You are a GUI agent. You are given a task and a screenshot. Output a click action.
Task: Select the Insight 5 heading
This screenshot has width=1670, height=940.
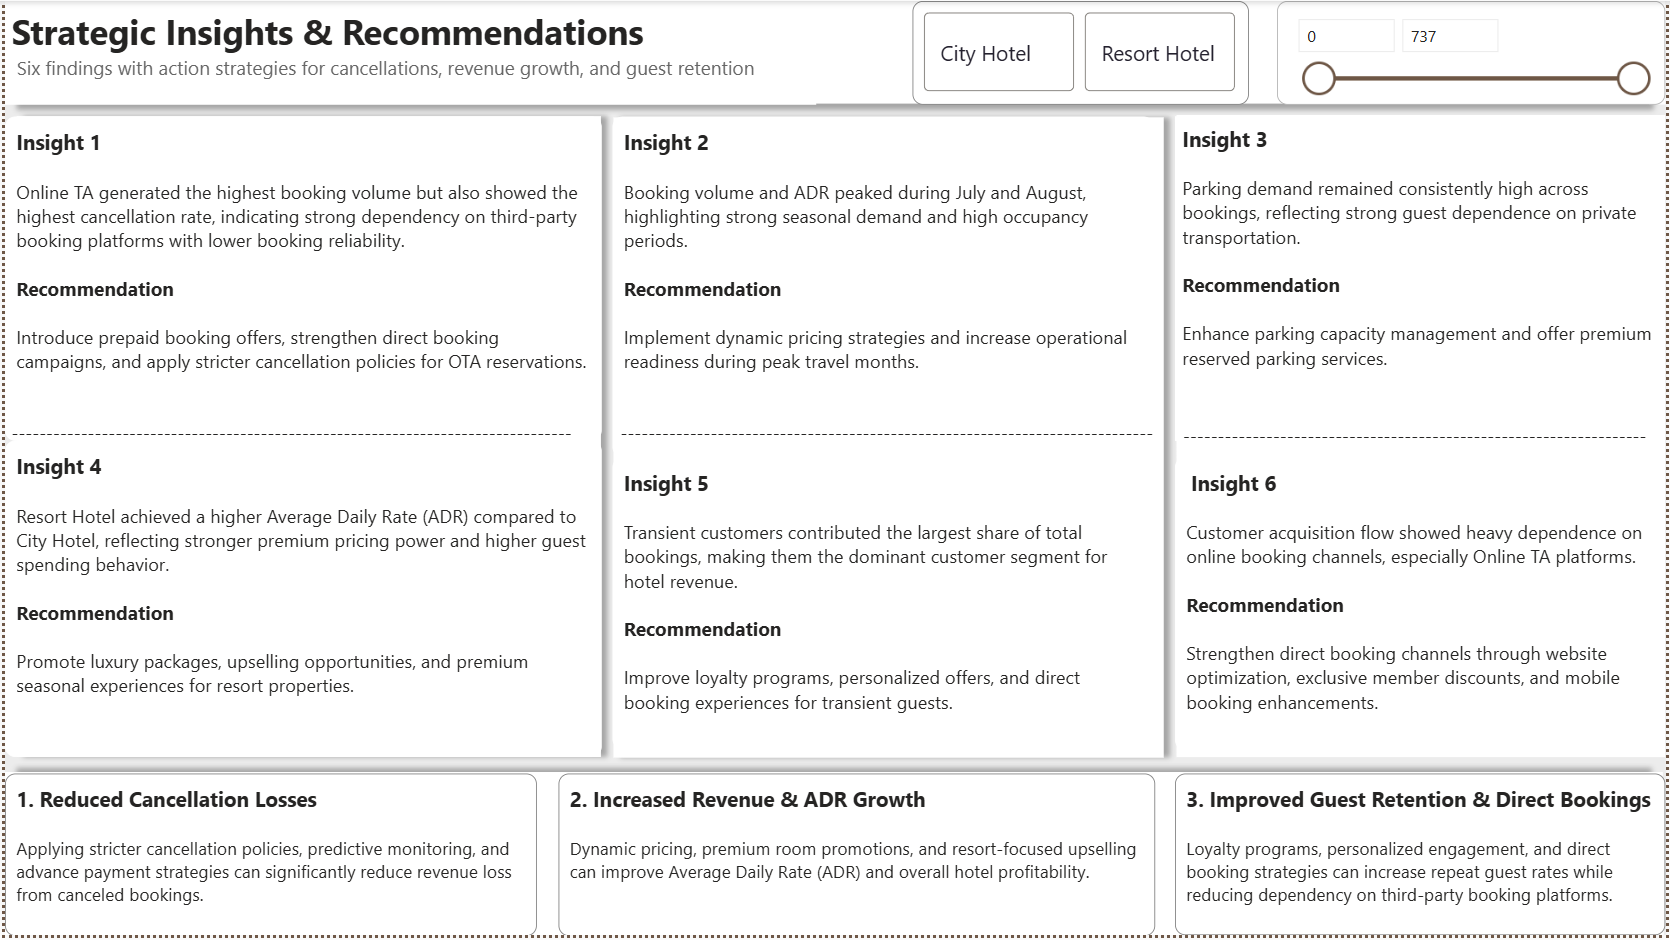click(666, 484)
